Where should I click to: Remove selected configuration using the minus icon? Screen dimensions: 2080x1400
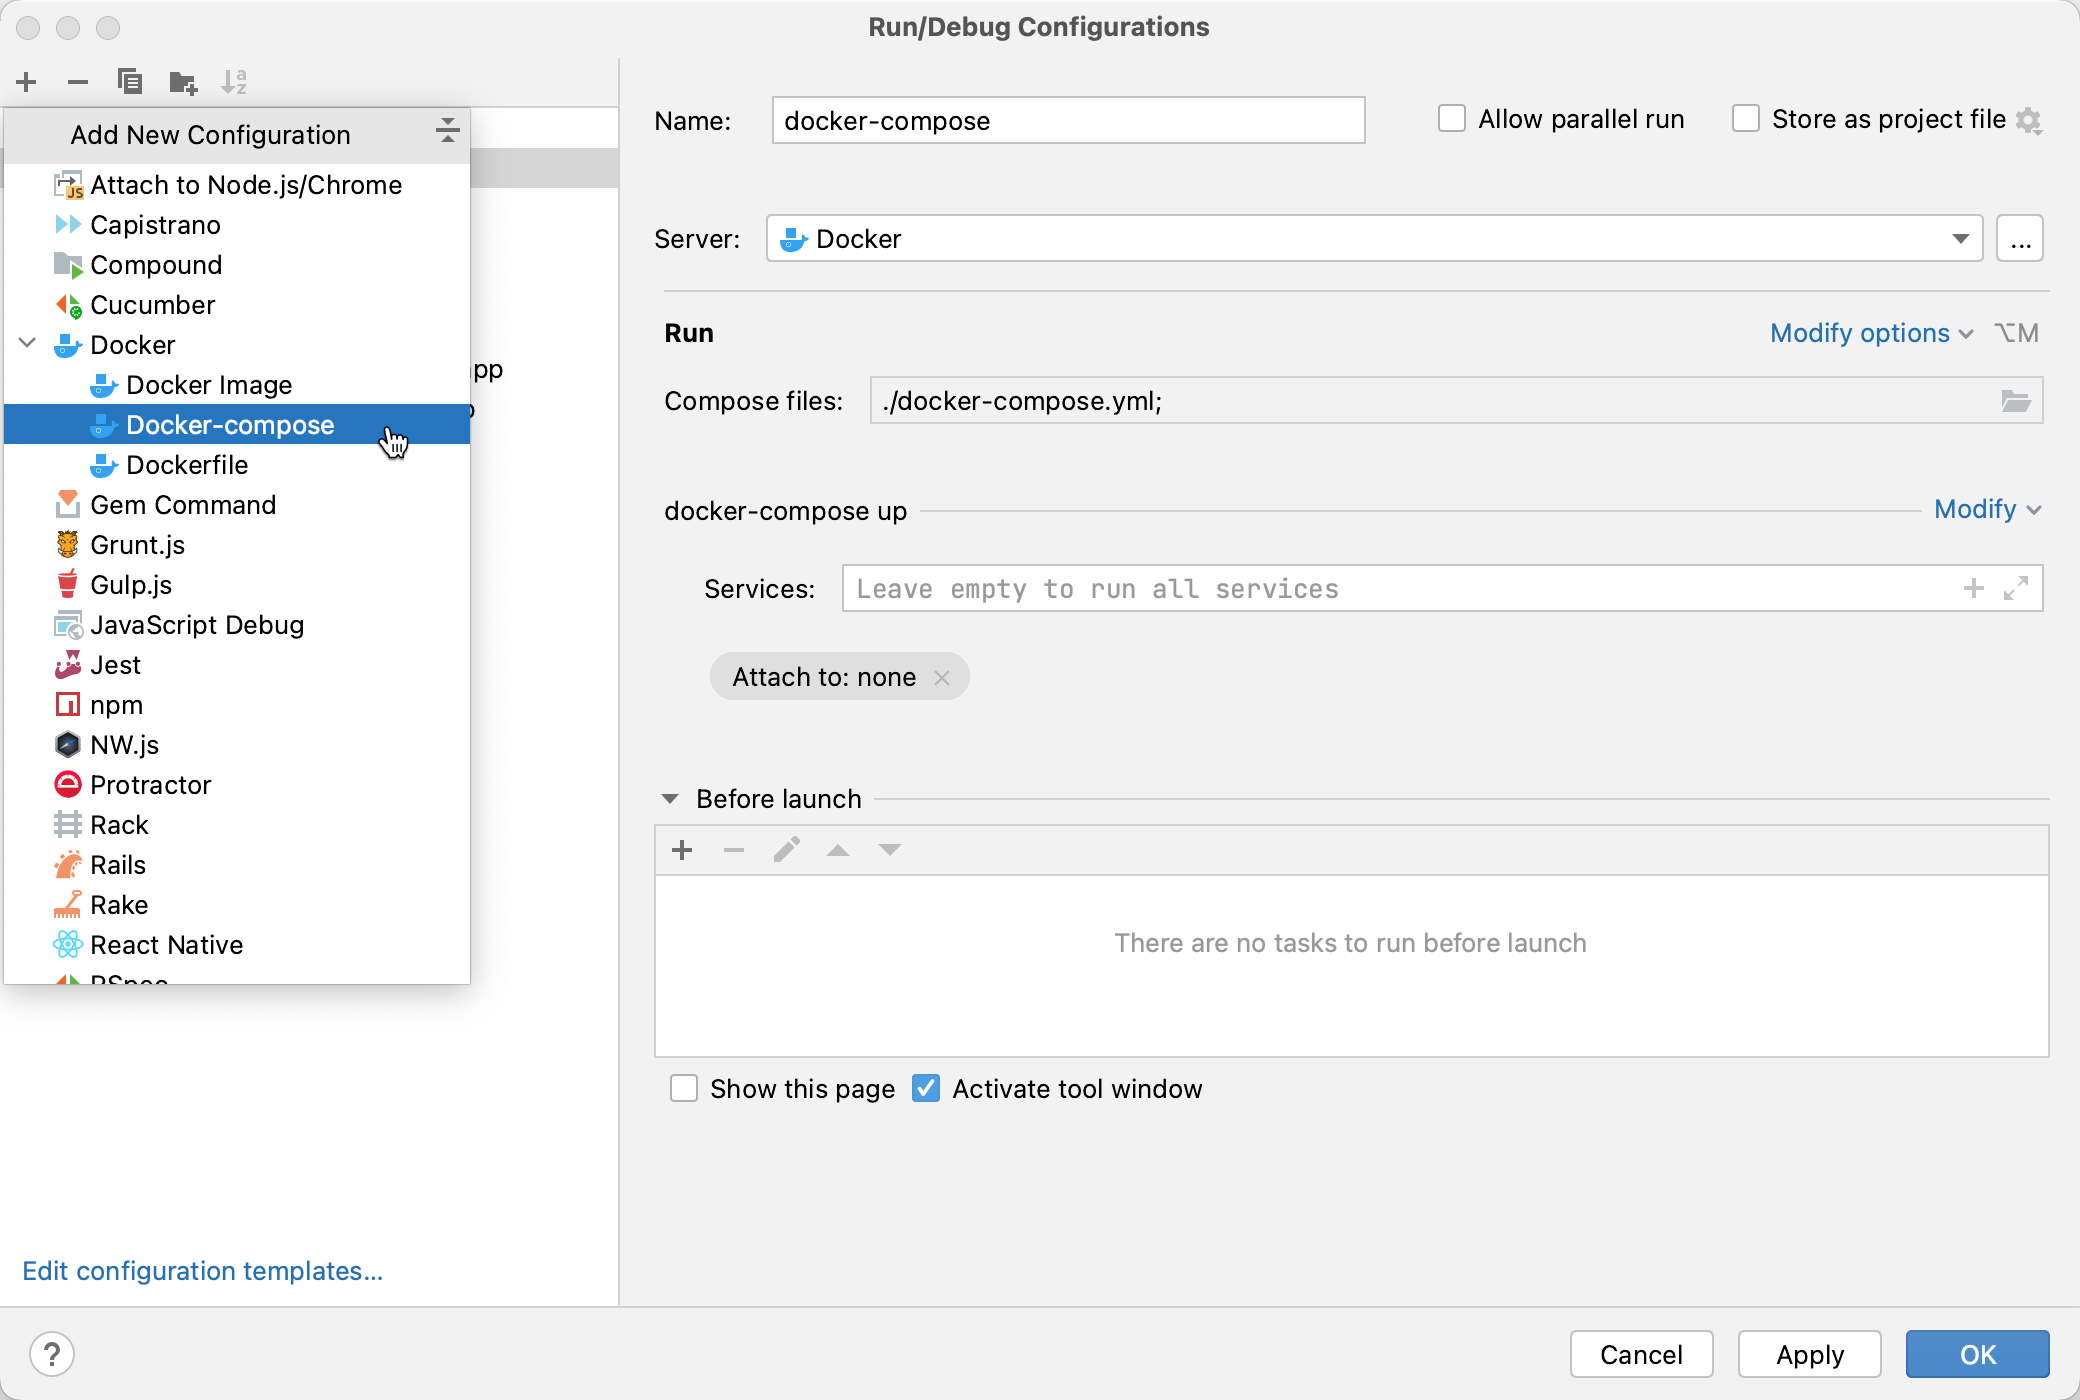(78, 81)
